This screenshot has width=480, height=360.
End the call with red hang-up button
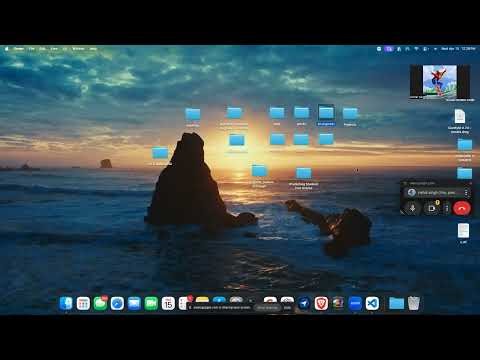point(462,209)
